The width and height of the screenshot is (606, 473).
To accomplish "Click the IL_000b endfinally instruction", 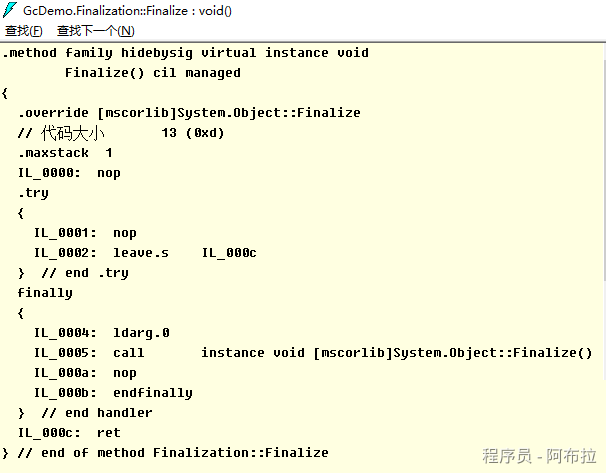I will click(x=113, y=393).
